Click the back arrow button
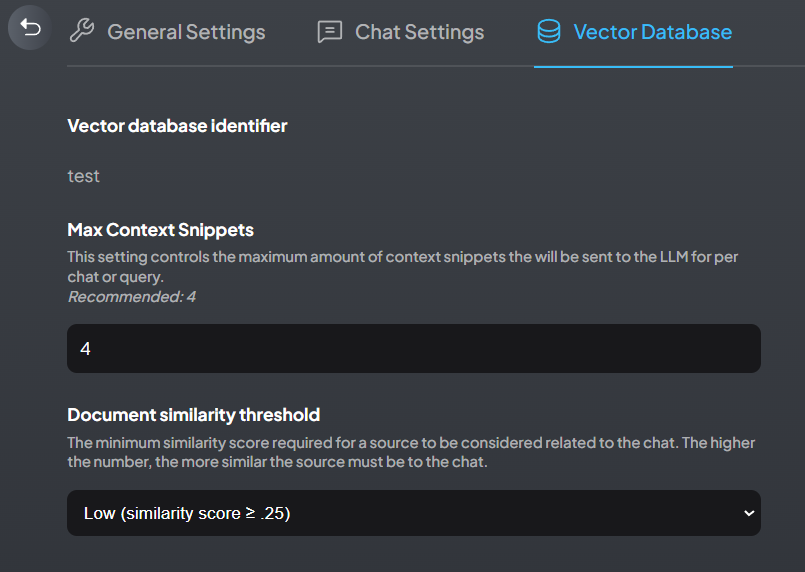This screenshot has width=805, height=572. pyautogui.click(x=31, y=30)
